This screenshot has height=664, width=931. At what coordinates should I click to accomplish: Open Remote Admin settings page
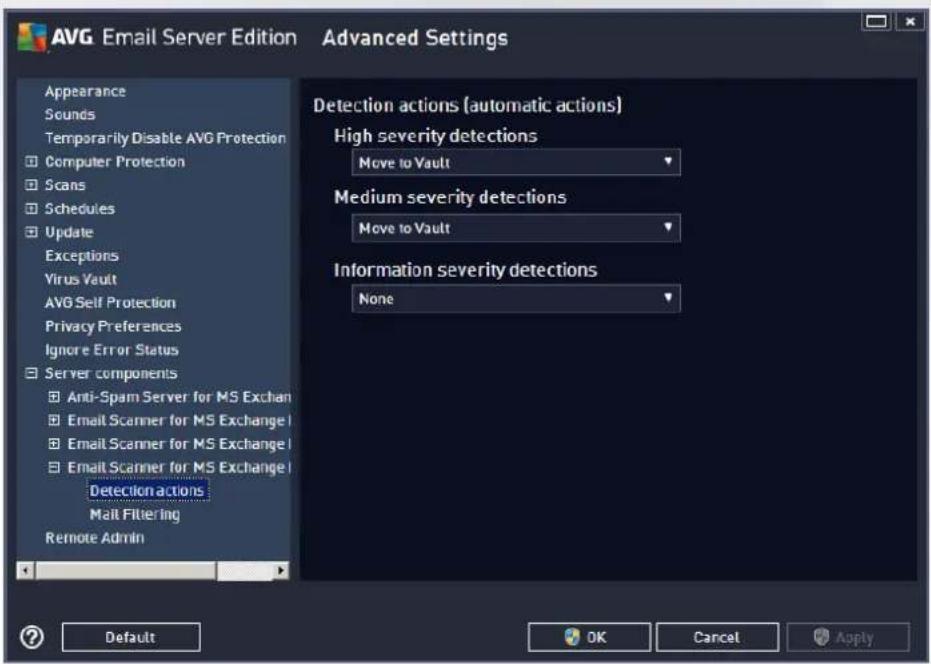pos(94,537)
